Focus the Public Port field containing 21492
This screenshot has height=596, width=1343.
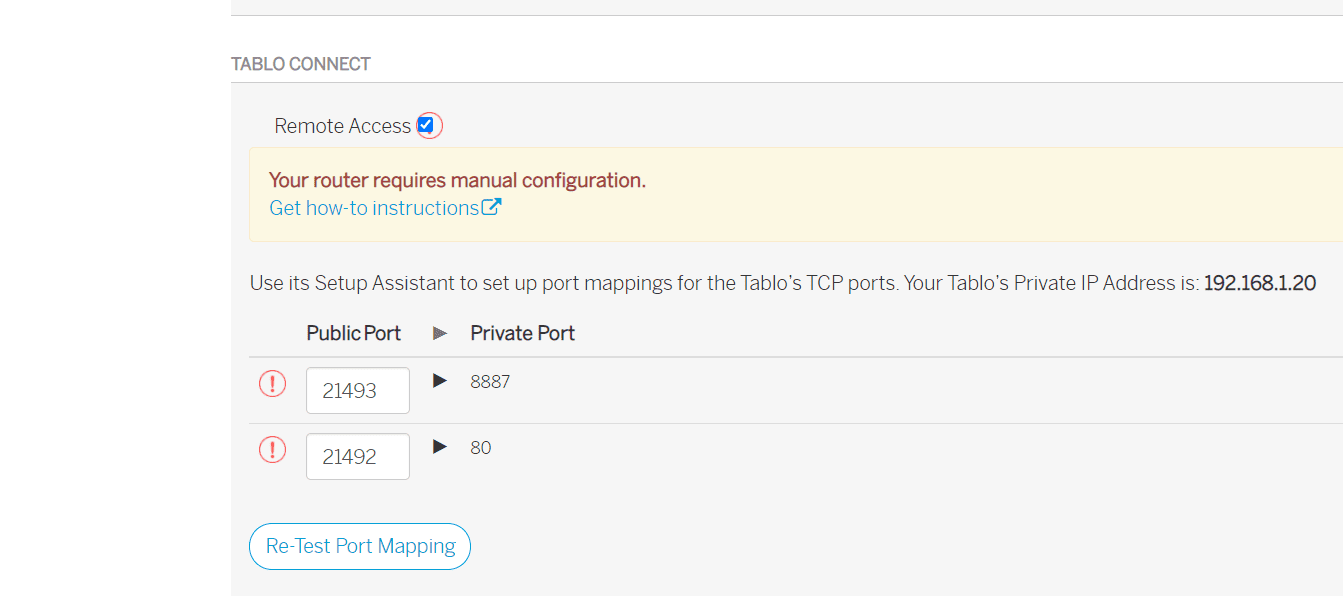coord(357,456)
